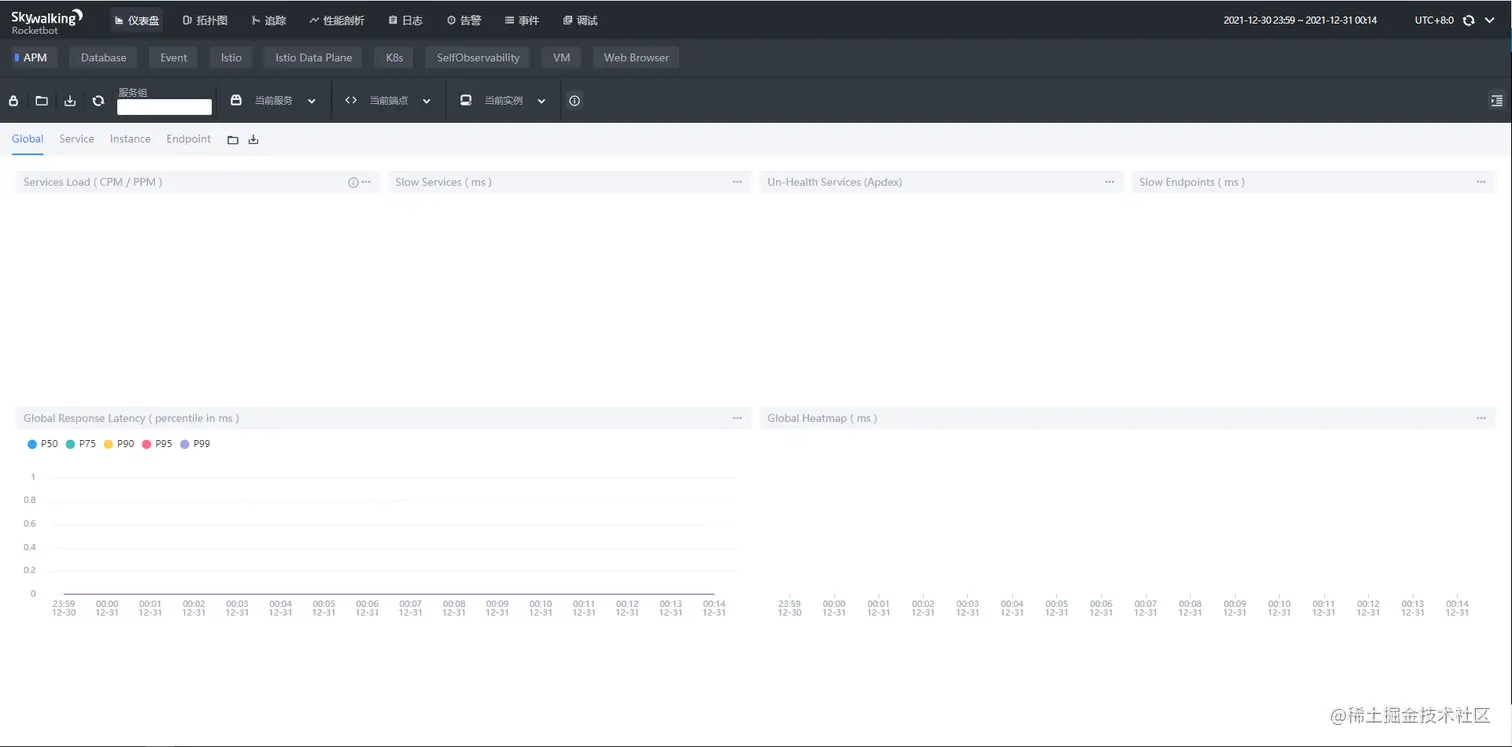Switch to the Service tab
The width and height of the screenshot is (1512, 747).
[76, 139]
